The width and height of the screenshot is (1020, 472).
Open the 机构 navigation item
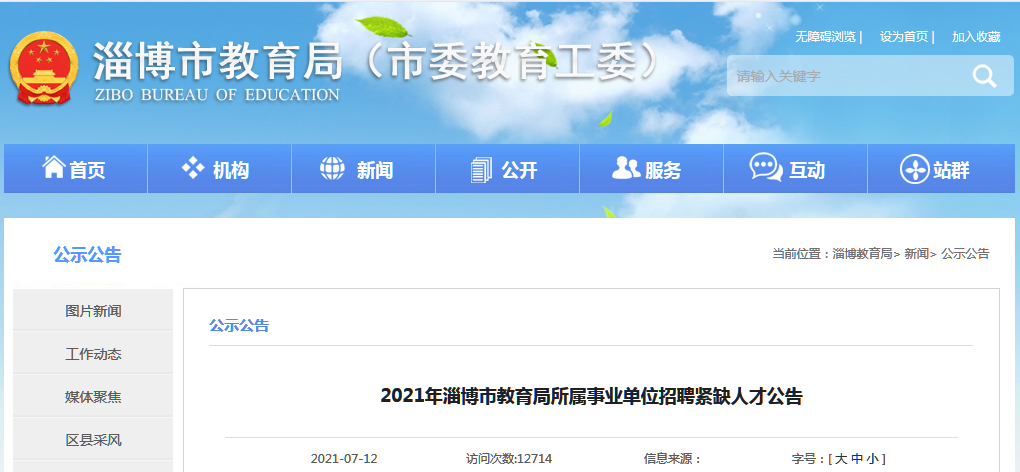(x=220, y=168)
